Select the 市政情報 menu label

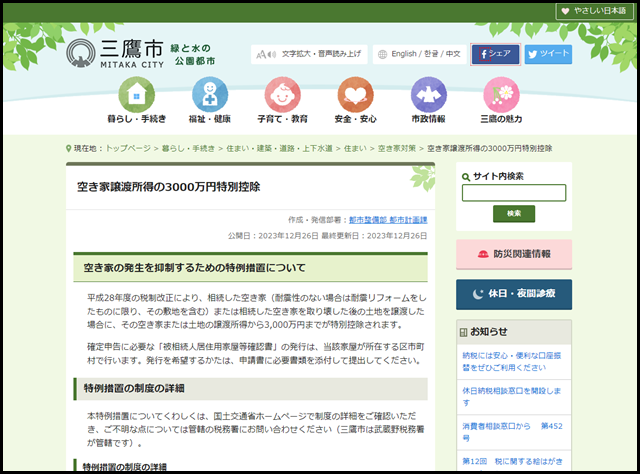coord(429,119)
